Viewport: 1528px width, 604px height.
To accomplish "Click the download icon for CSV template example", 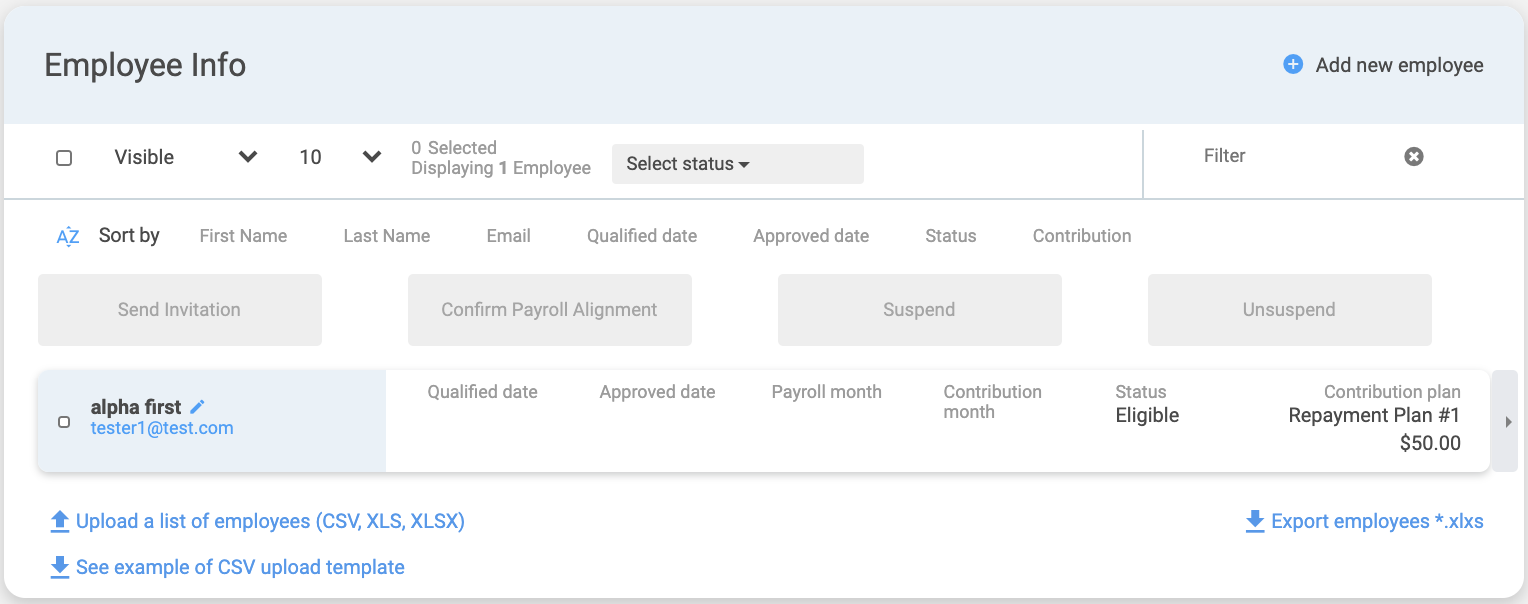I will [x=60, y=567].
